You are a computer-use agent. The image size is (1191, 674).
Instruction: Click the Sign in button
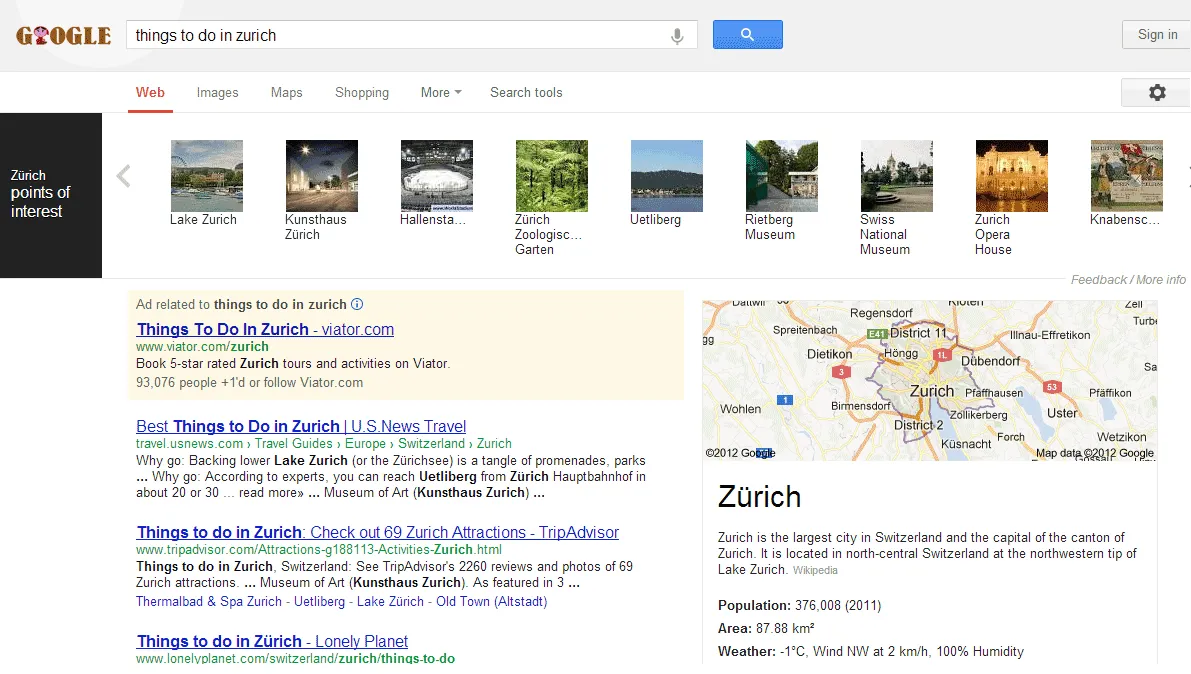coord(1156,35)
